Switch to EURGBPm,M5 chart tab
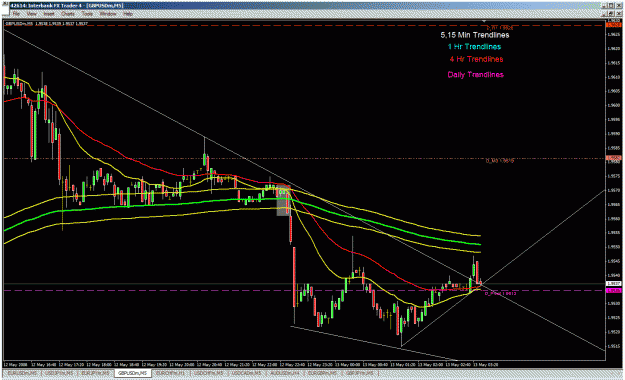The image size is (625, 380). (321, 373)
